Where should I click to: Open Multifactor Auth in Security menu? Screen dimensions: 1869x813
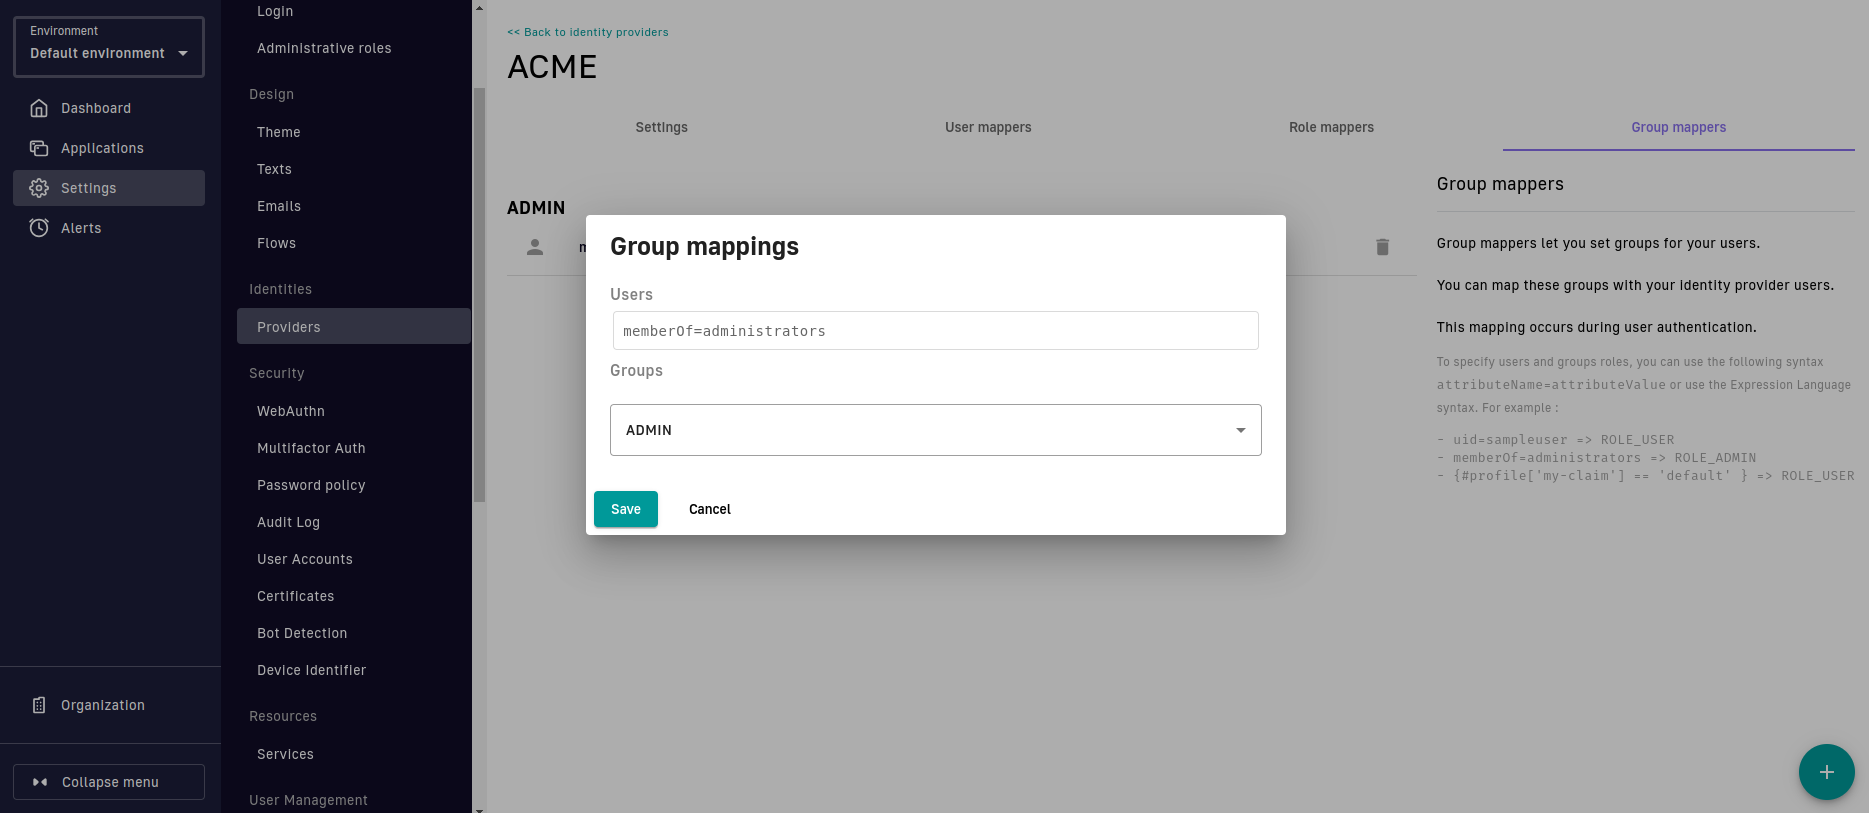click(311, 448)
